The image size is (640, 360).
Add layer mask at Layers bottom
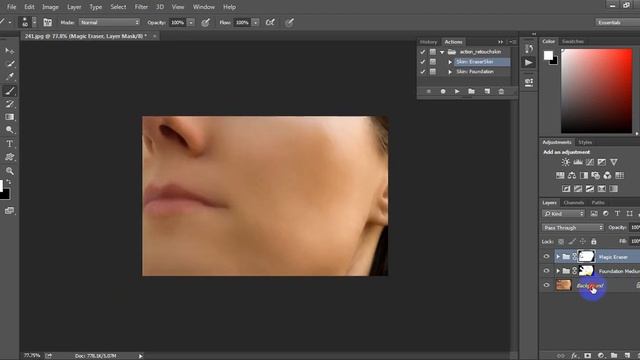(x=588, y=356)
